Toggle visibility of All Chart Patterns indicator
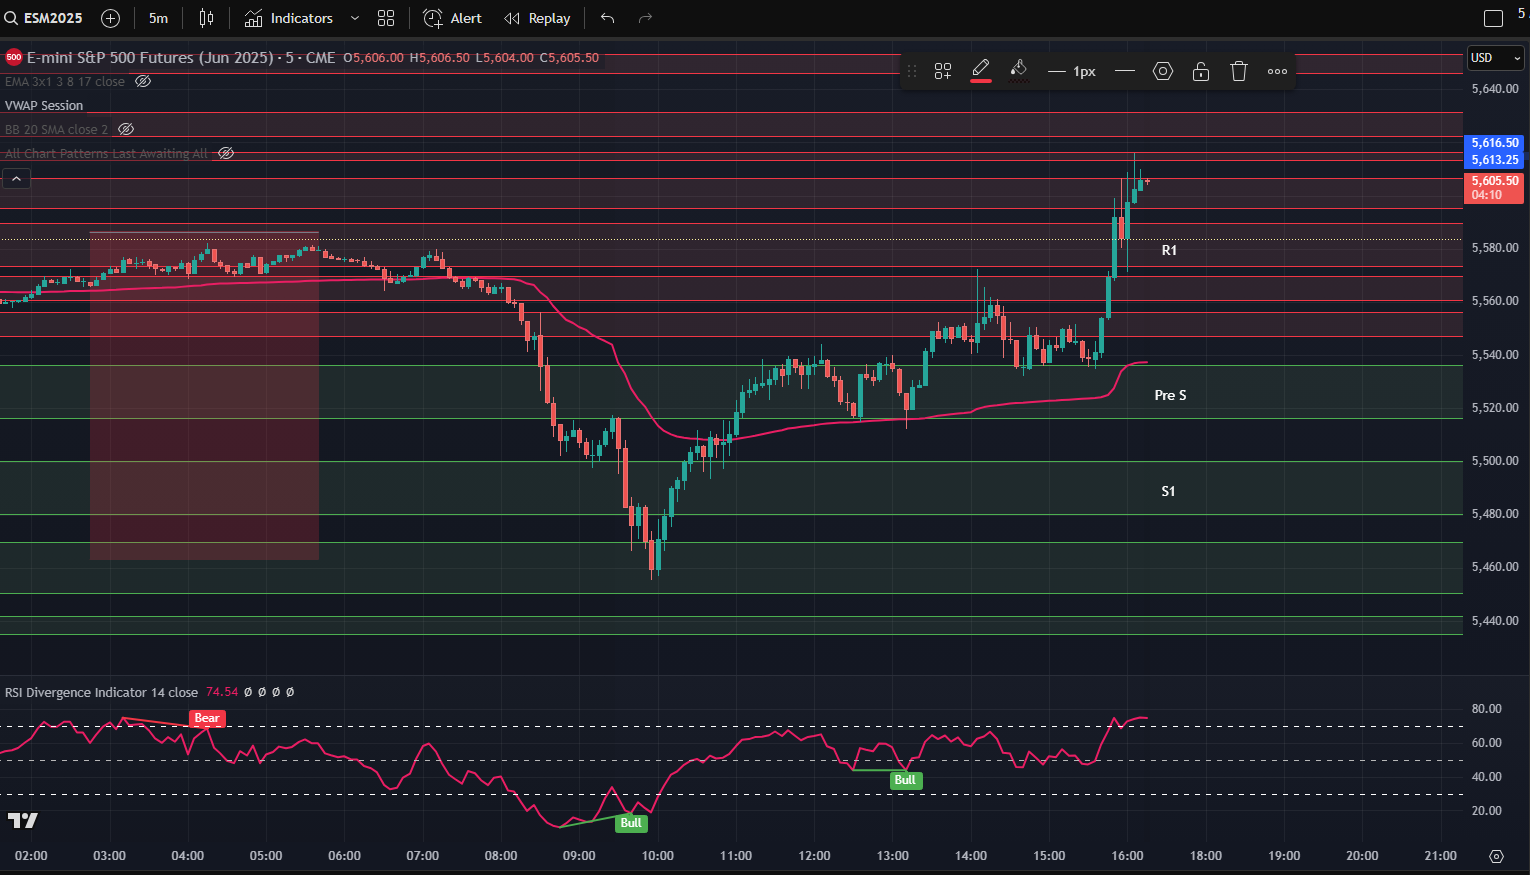This screenshot has width=1530, height=875. pyautogui.click(x=226, y=153)
